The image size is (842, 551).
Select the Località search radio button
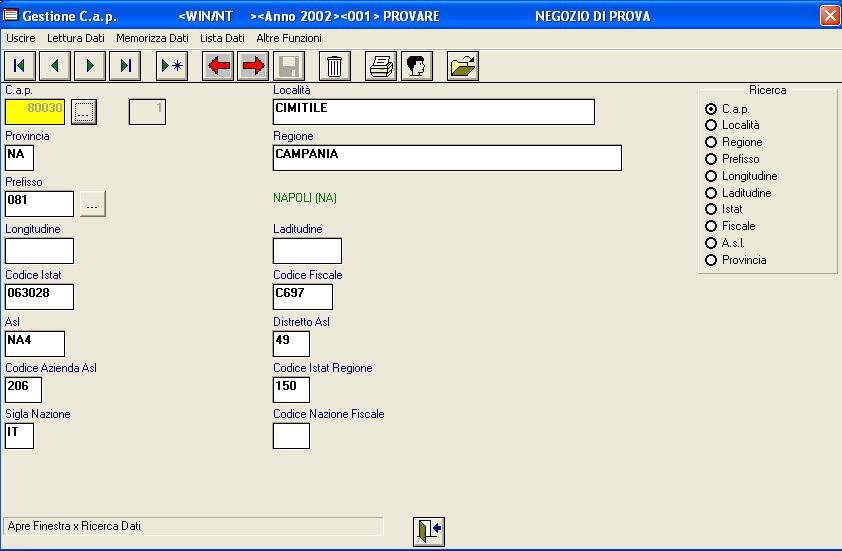(711, 125)
